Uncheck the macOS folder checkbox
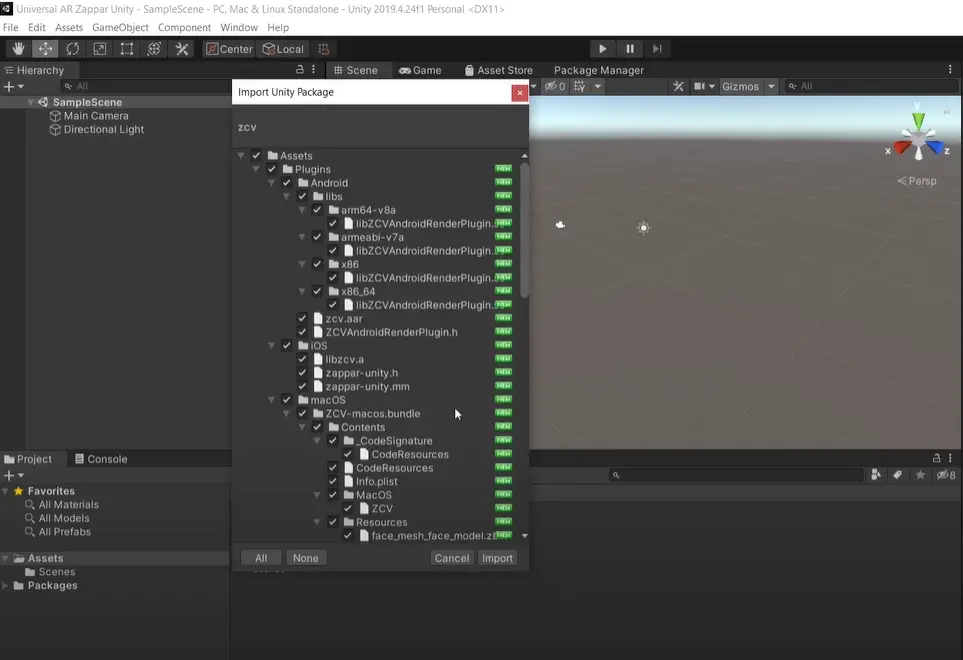Image resolution: width=963 pixels, height=660 pixels. pyautogui.click(x=287, y=400)
